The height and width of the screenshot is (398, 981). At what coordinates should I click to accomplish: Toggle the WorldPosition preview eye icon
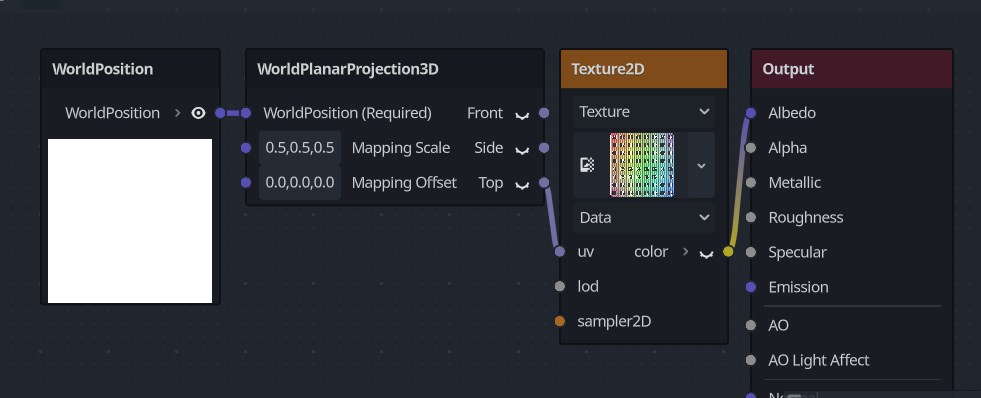pos(198,113)
